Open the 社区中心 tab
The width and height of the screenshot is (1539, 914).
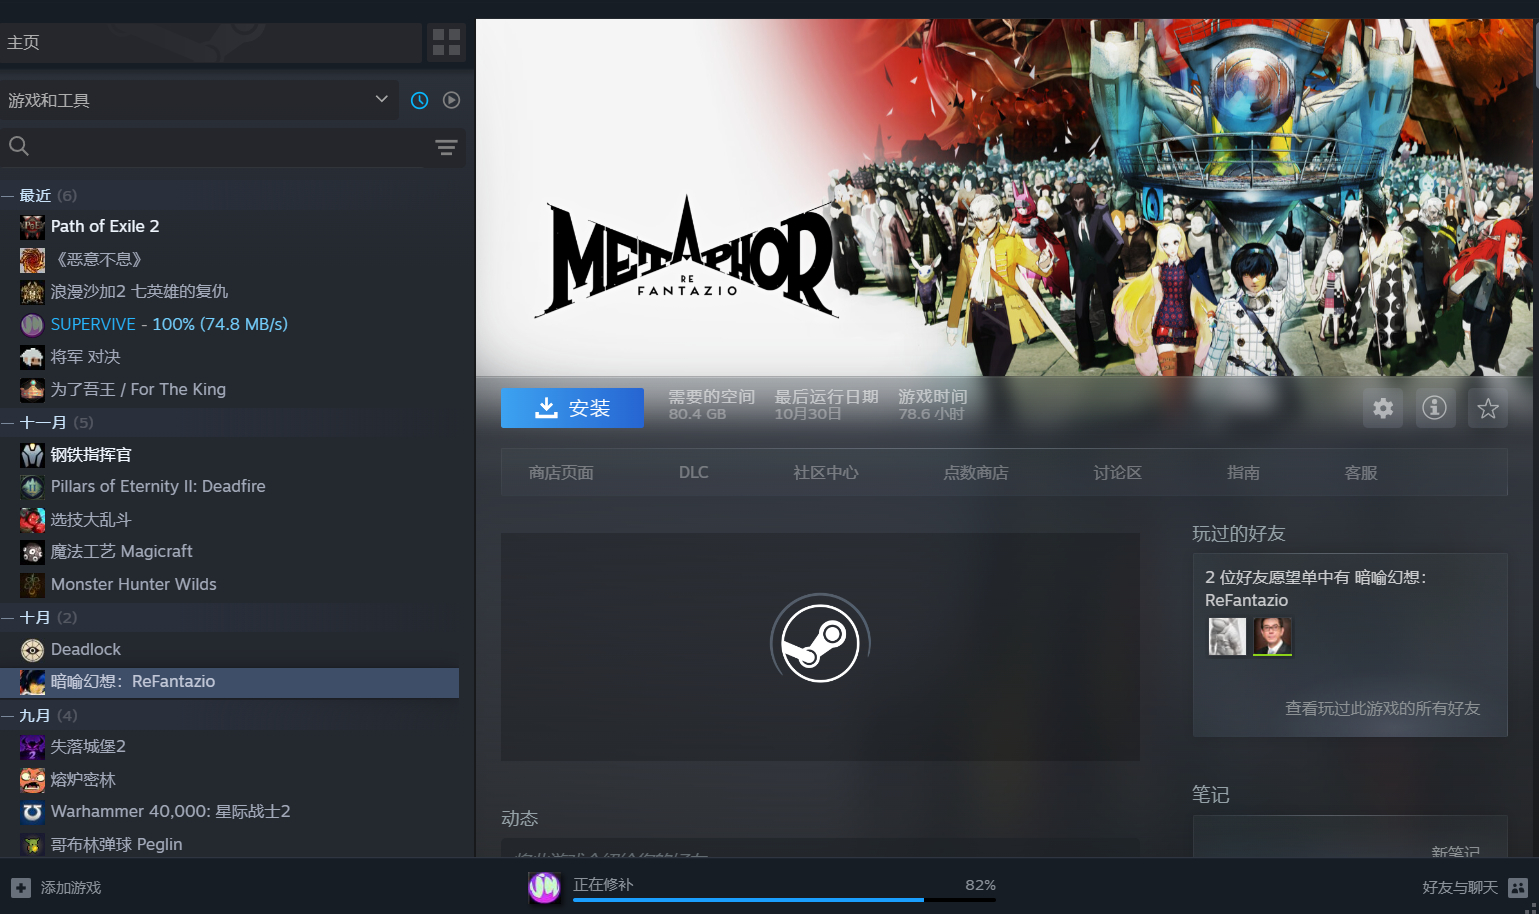click(x=826, y=472)
